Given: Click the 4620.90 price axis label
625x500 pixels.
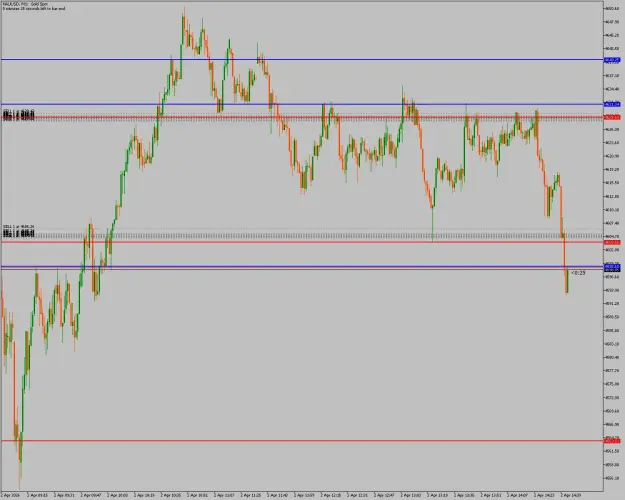Looking at the screenshot, I should tap(613, 156).
